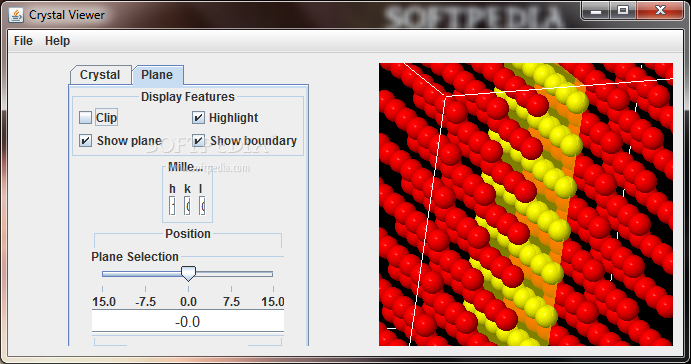Click the 'Display Features' group title
This screenshot has width=691, height=364.
click(x=188, y=97)
